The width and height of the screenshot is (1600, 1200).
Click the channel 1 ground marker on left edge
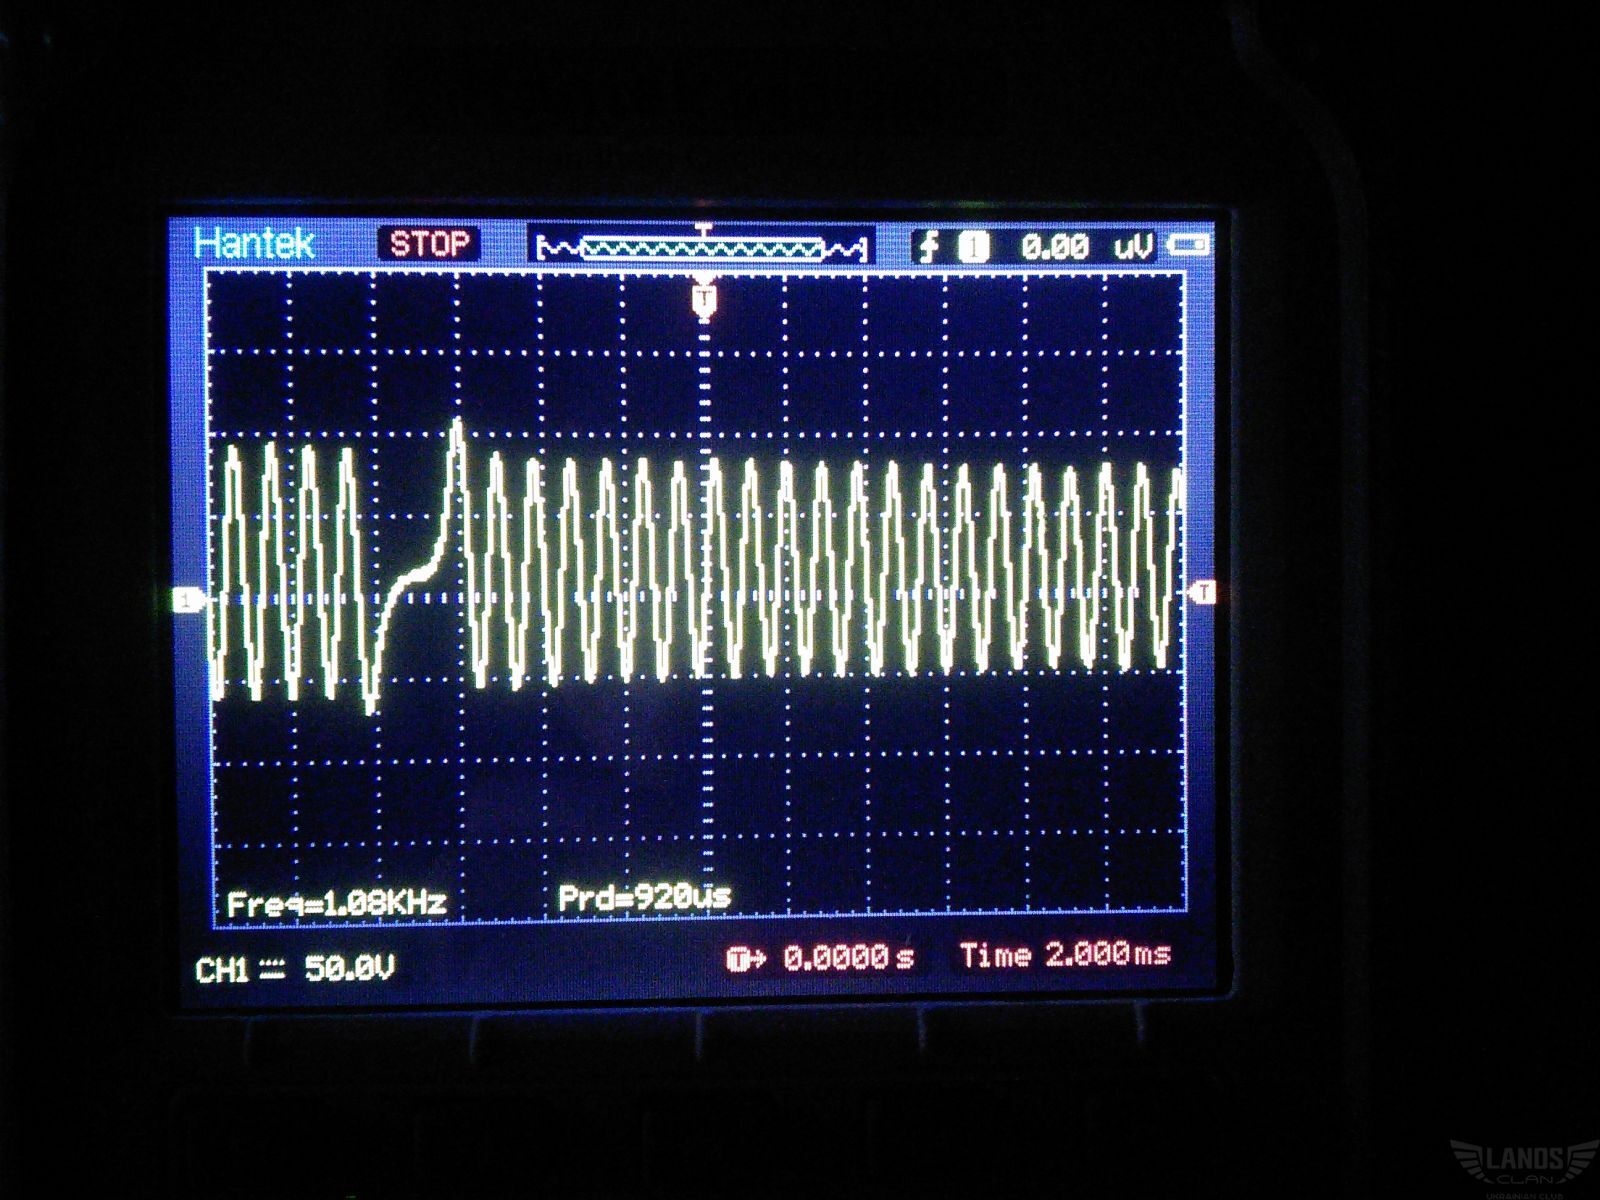coord(186,601)
